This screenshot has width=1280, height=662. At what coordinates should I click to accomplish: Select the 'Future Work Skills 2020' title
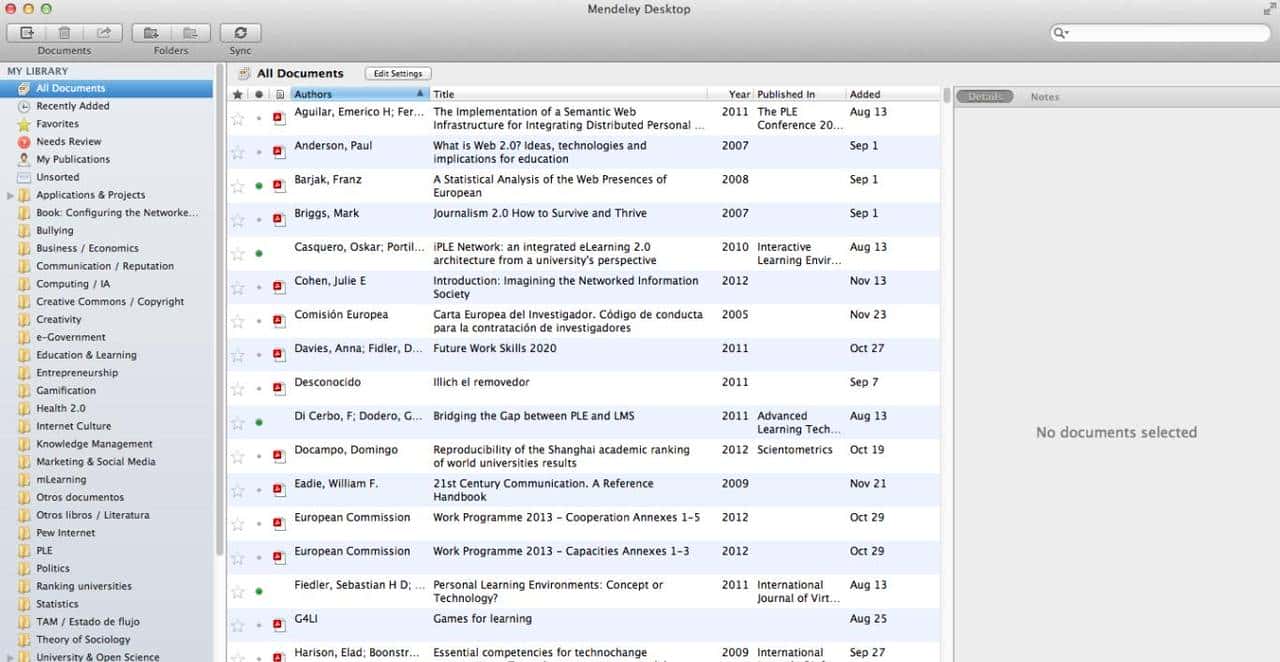point(494,348)
